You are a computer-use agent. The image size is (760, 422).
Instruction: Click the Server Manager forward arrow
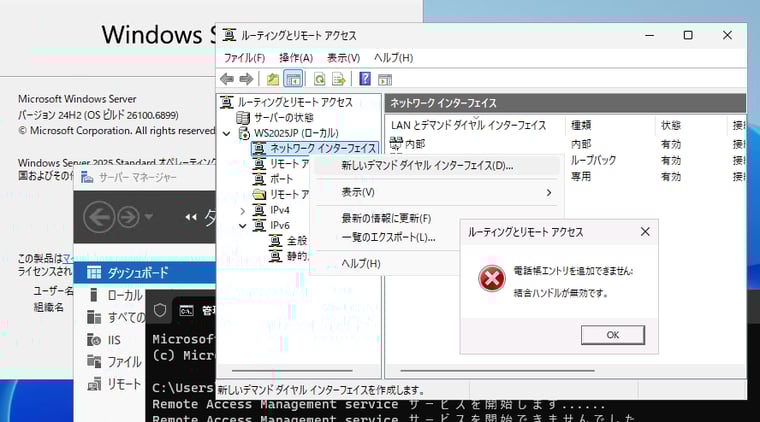(128, 217)
